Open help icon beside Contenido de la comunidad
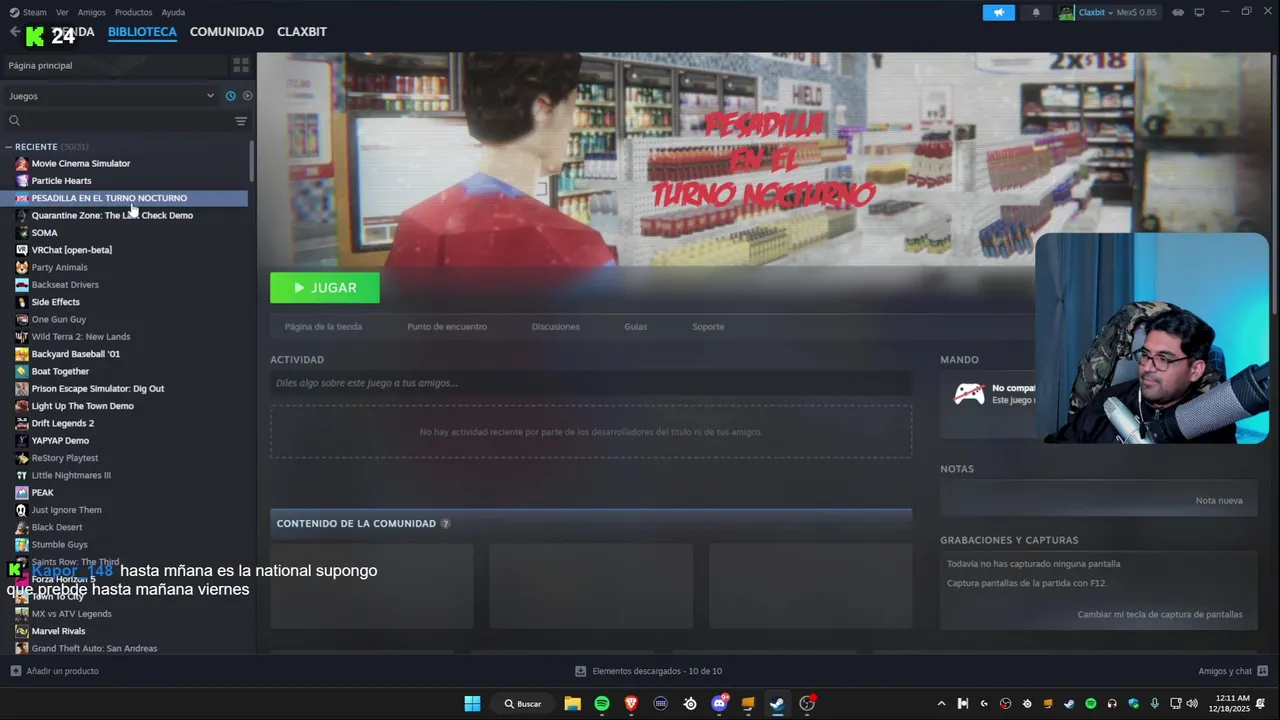This screenshot has width=1280, height=720. pyautogui.click(x=446, y=524)
